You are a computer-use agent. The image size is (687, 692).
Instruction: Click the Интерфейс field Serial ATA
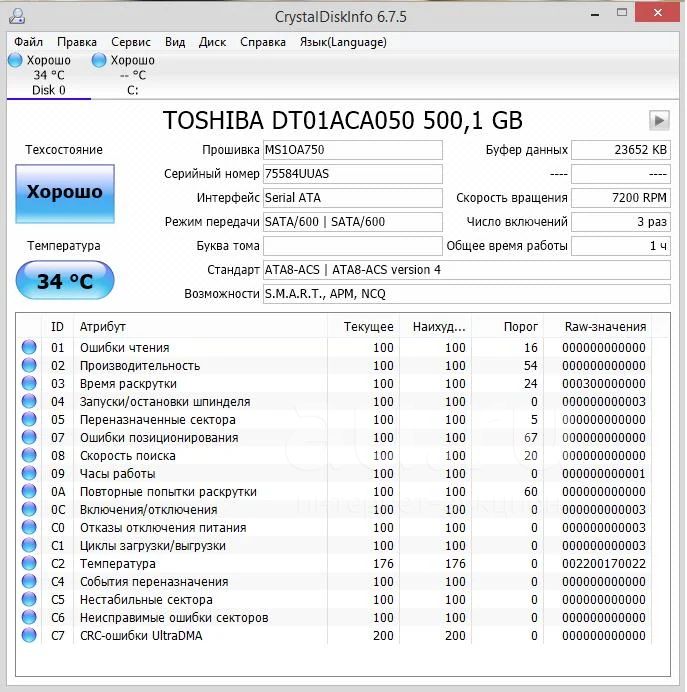353,198
